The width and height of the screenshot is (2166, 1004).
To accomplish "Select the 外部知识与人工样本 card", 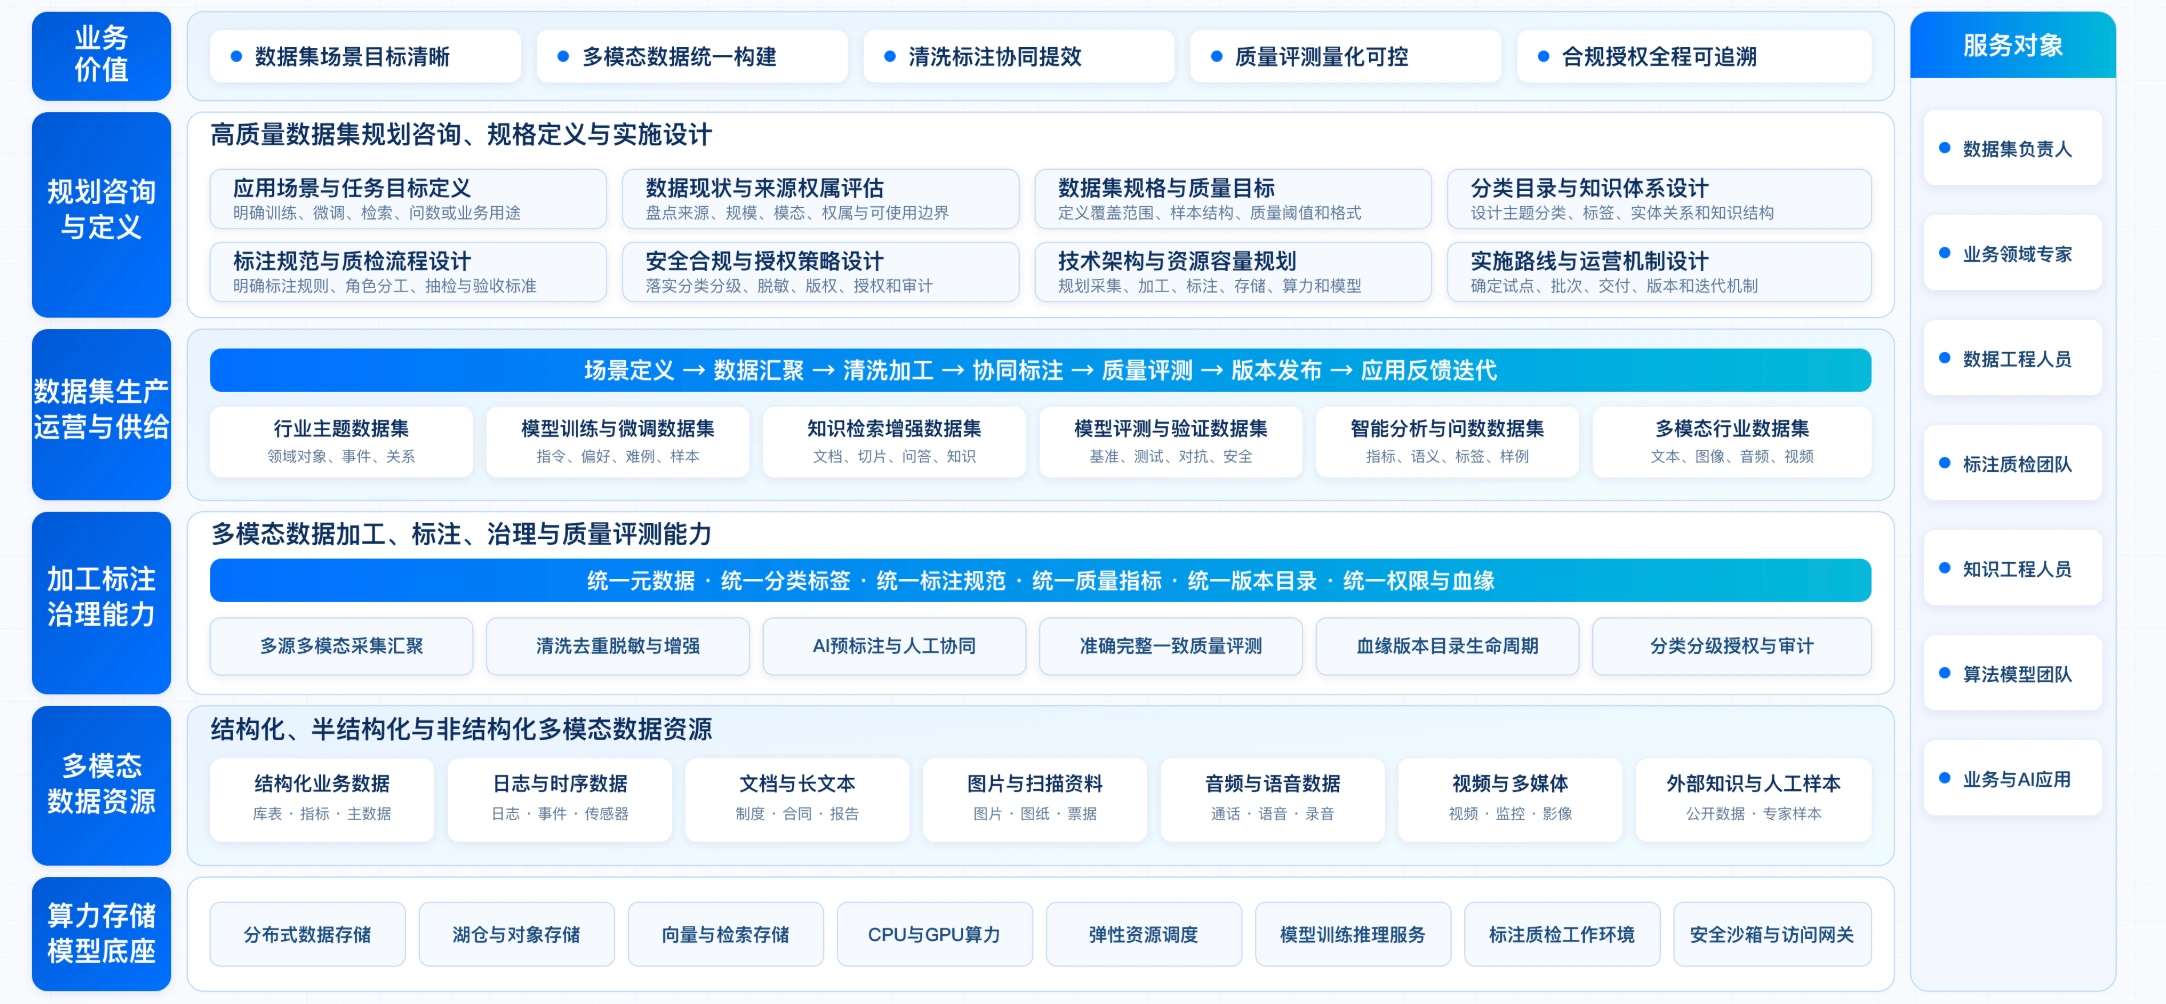I will pos(1754,799).
